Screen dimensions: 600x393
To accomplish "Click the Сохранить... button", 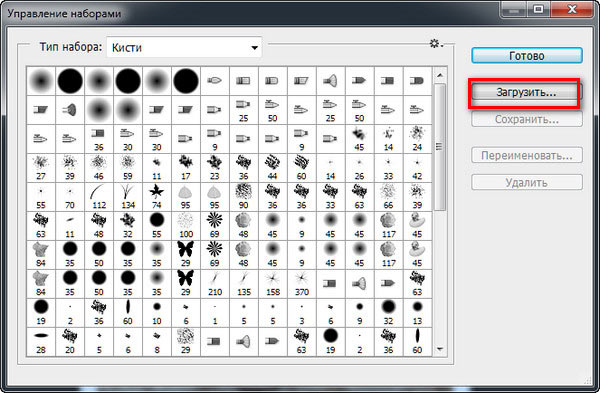I will point(527,119).
